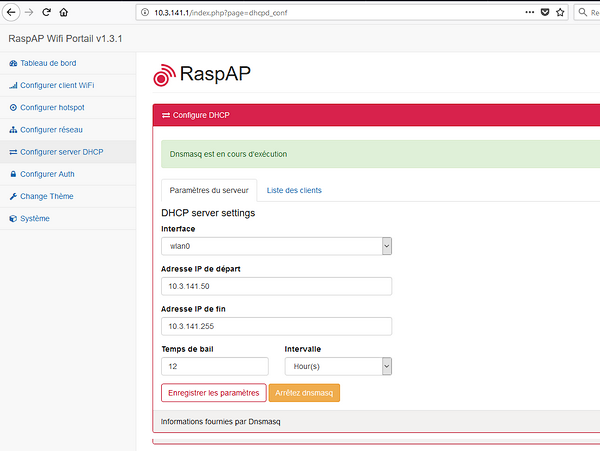
Task: Click the Tableau de bord dashboard icon
Action: (x=13, y=63)
